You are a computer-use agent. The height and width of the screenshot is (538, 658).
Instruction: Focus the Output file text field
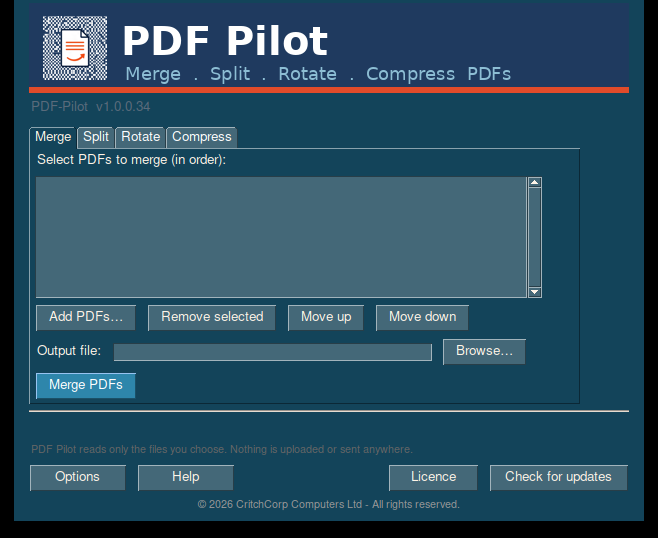(x=273, y=352)
